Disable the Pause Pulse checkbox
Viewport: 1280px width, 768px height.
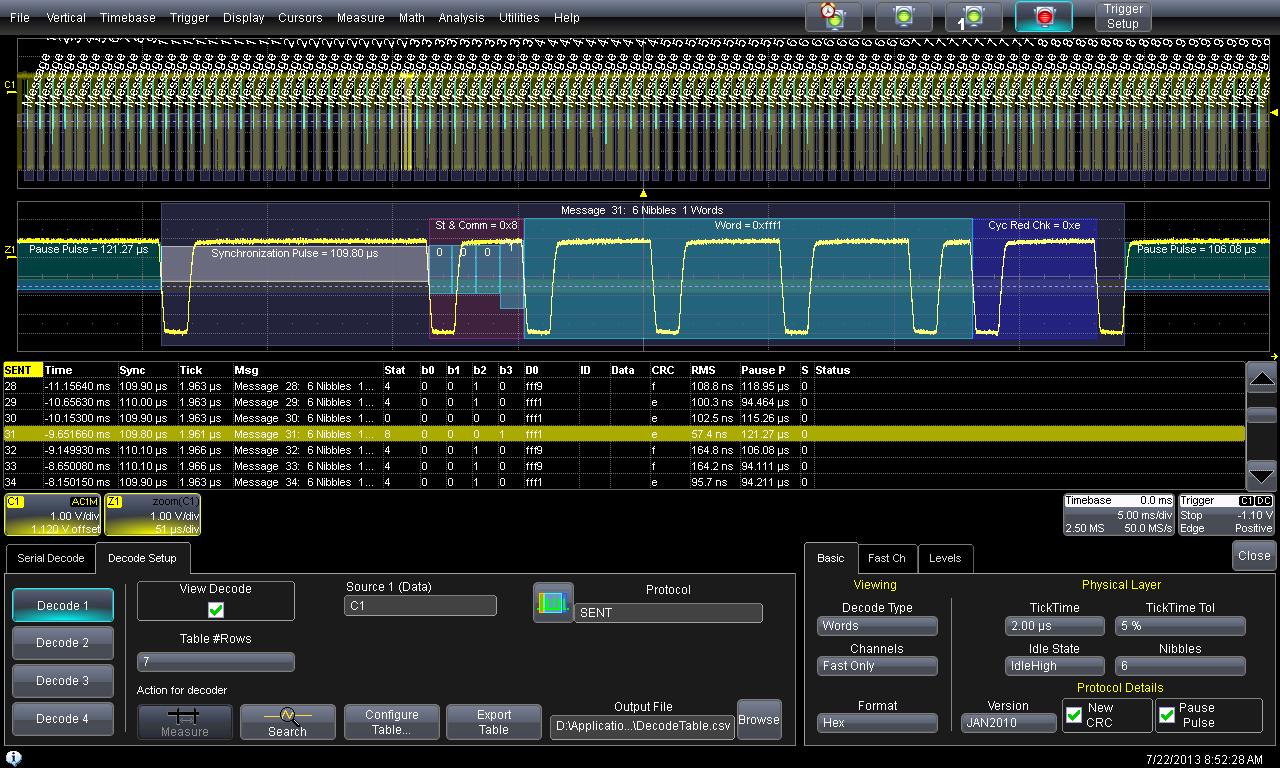coord(1167,715)
